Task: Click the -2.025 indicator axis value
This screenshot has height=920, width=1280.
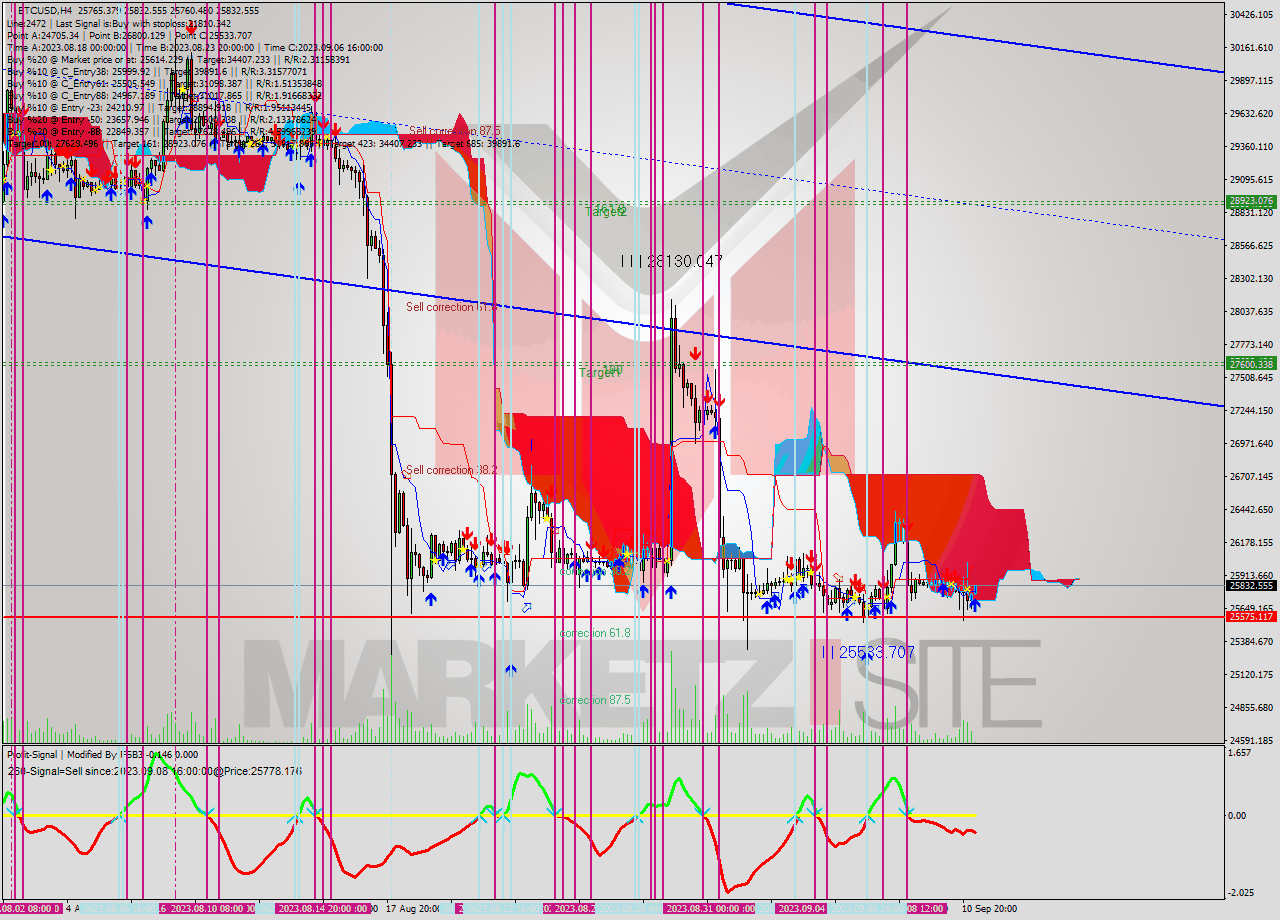Action: point(1241,893)
